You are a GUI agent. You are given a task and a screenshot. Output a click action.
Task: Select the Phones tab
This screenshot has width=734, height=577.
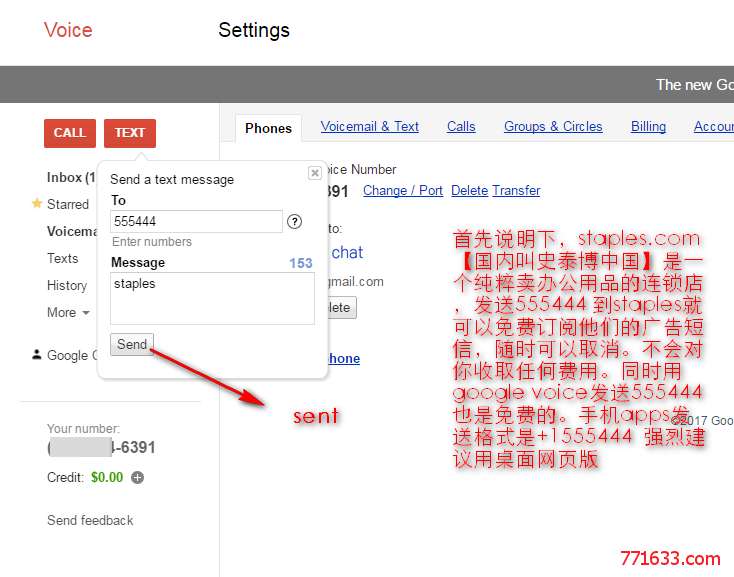click(268, 128)
